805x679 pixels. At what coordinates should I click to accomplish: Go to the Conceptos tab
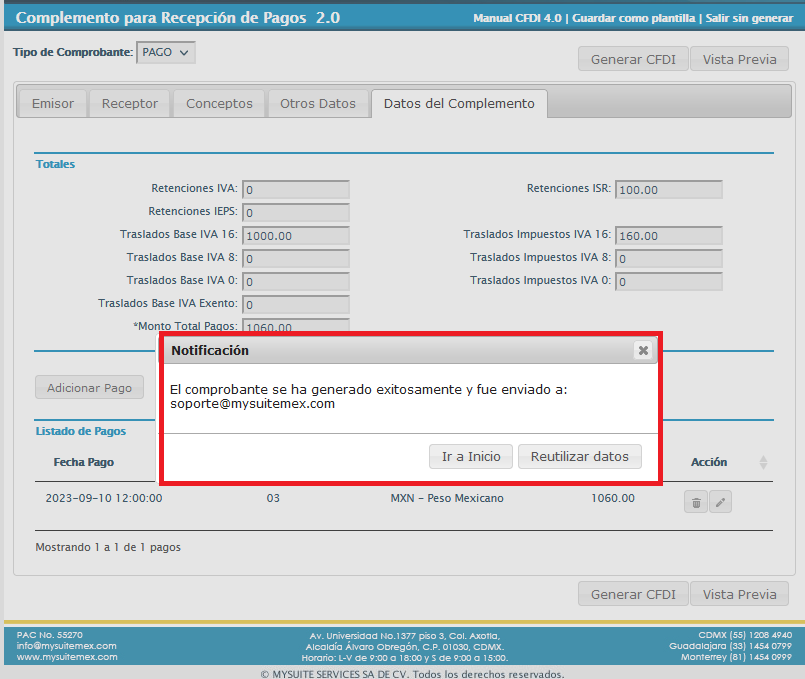click(x=219, y=104)
